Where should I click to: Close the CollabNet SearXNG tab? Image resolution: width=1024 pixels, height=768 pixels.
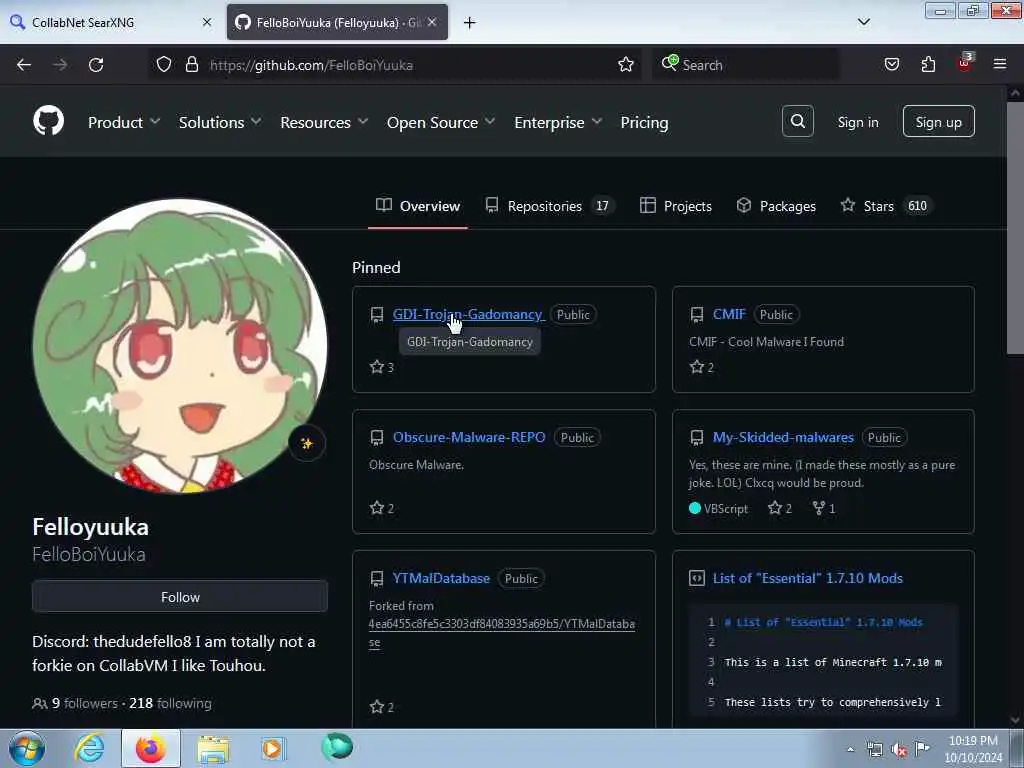point(207,22)
